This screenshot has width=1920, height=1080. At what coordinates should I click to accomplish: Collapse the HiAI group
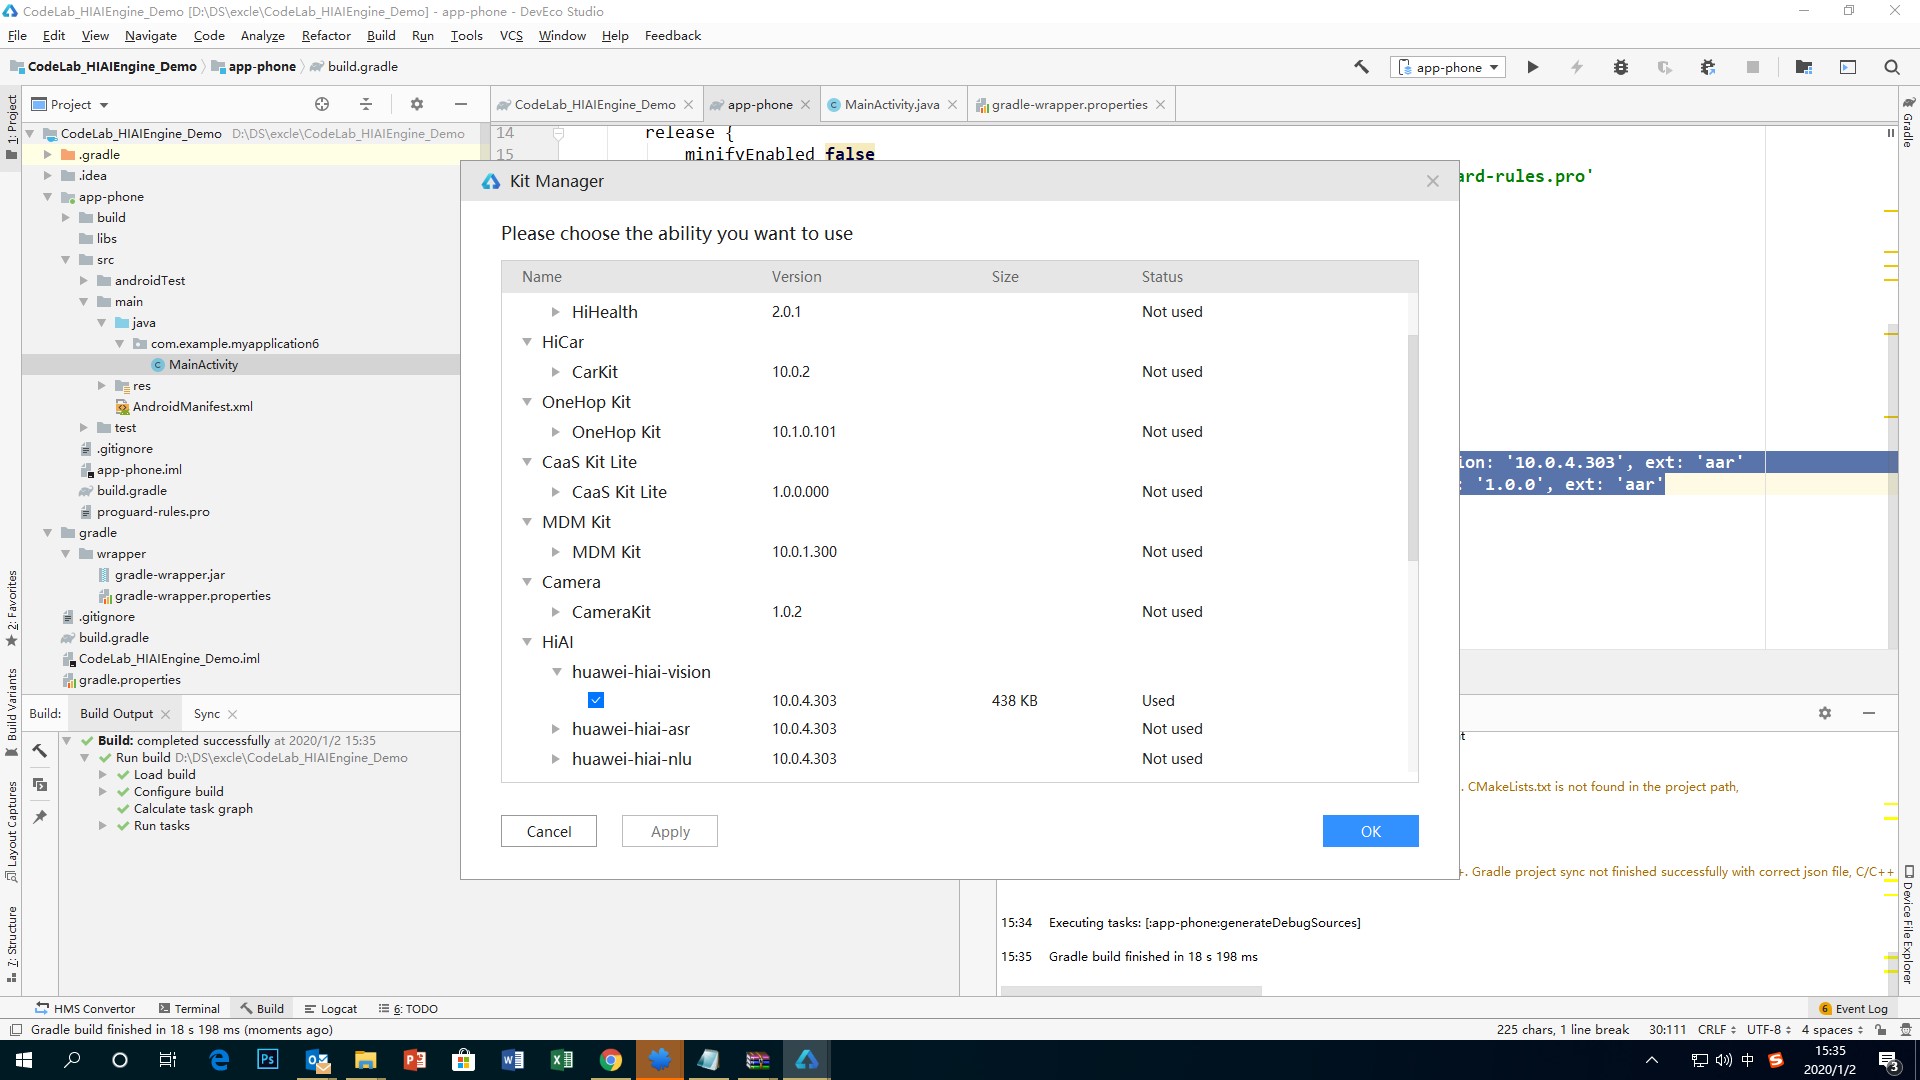[527, 642]
